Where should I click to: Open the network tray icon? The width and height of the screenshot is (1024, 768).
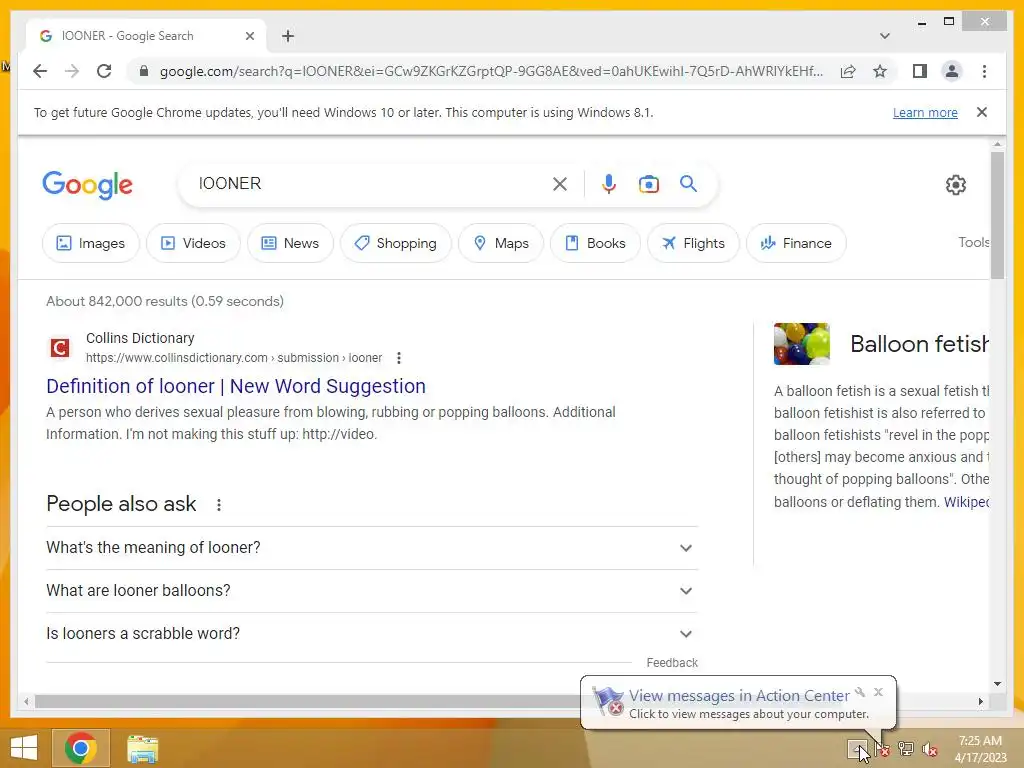pyautogui.click(x=906, y=748)
